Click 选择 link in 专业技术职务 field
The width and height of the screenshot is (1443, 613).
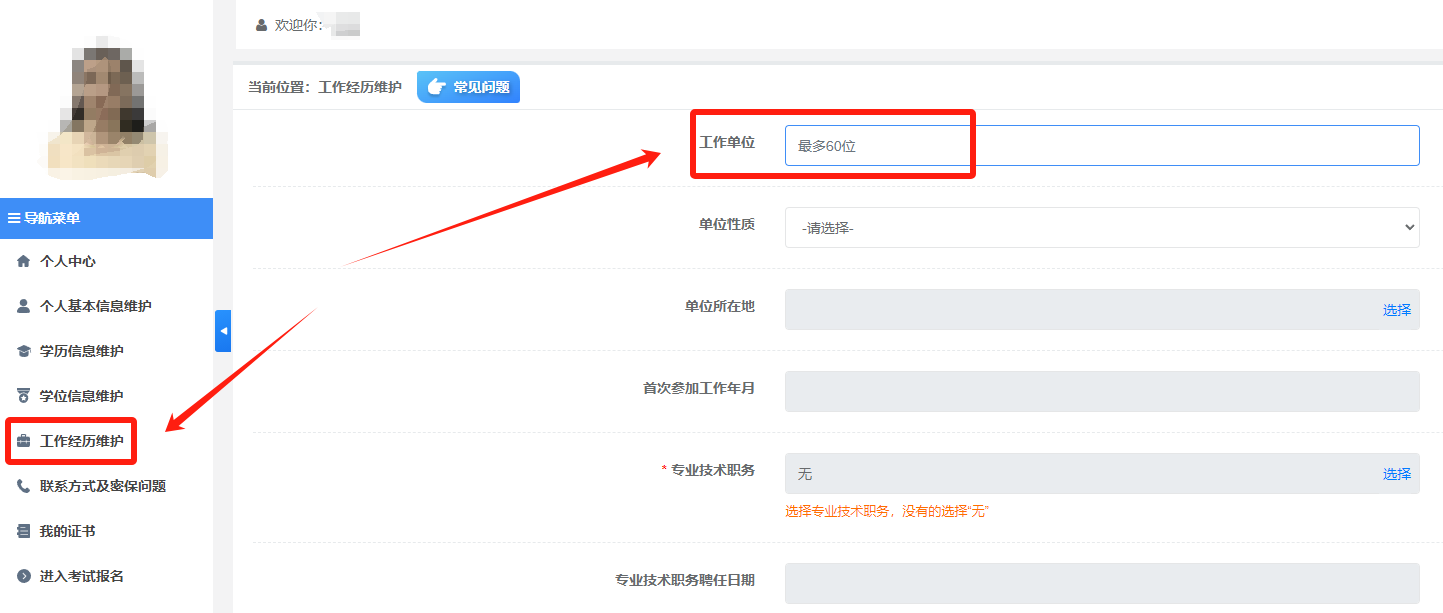pos(1396,474)
